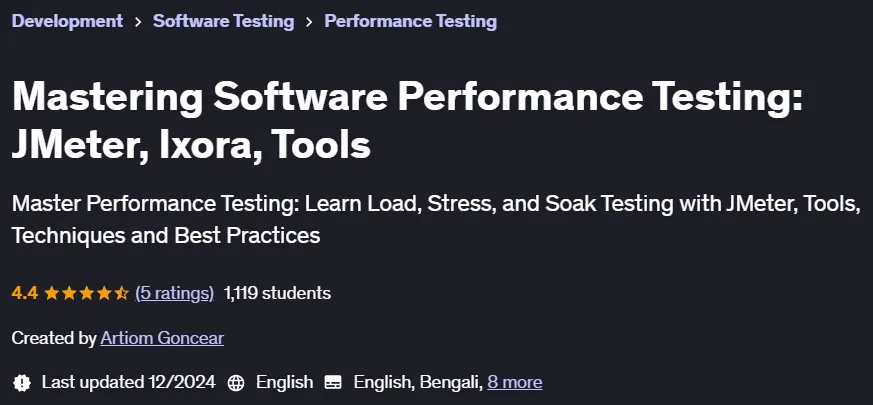This screenshot has width=873, height=405.
Task: Click the Mastering Software Performance Testing title
Action: [x=407, y=120]
